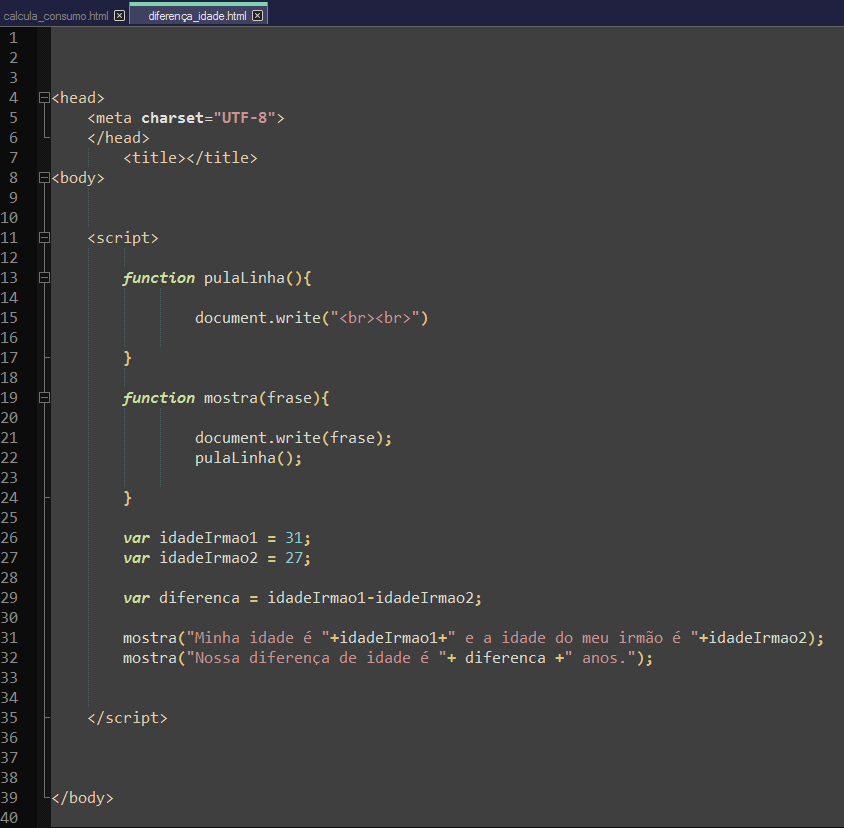Collapse the pulaLinha function fold marker
This screenshot has height=828, width=844.
(x=45, y=278)
